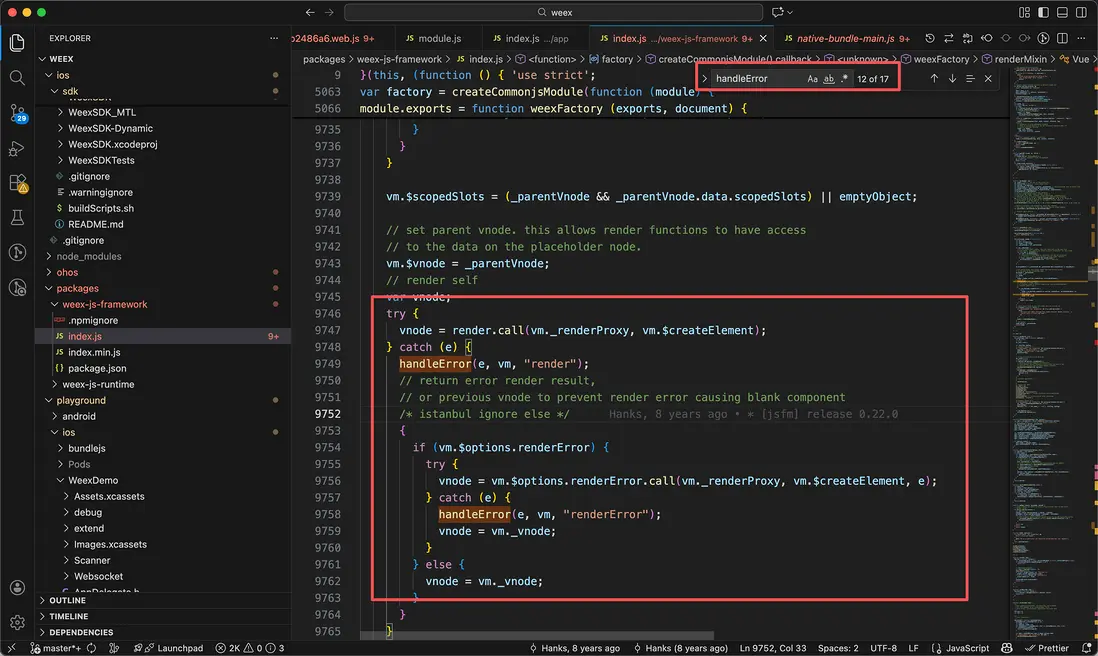Open the Search view in activity bar
This screenshot has height=656, width=1098.
(17, 78)
